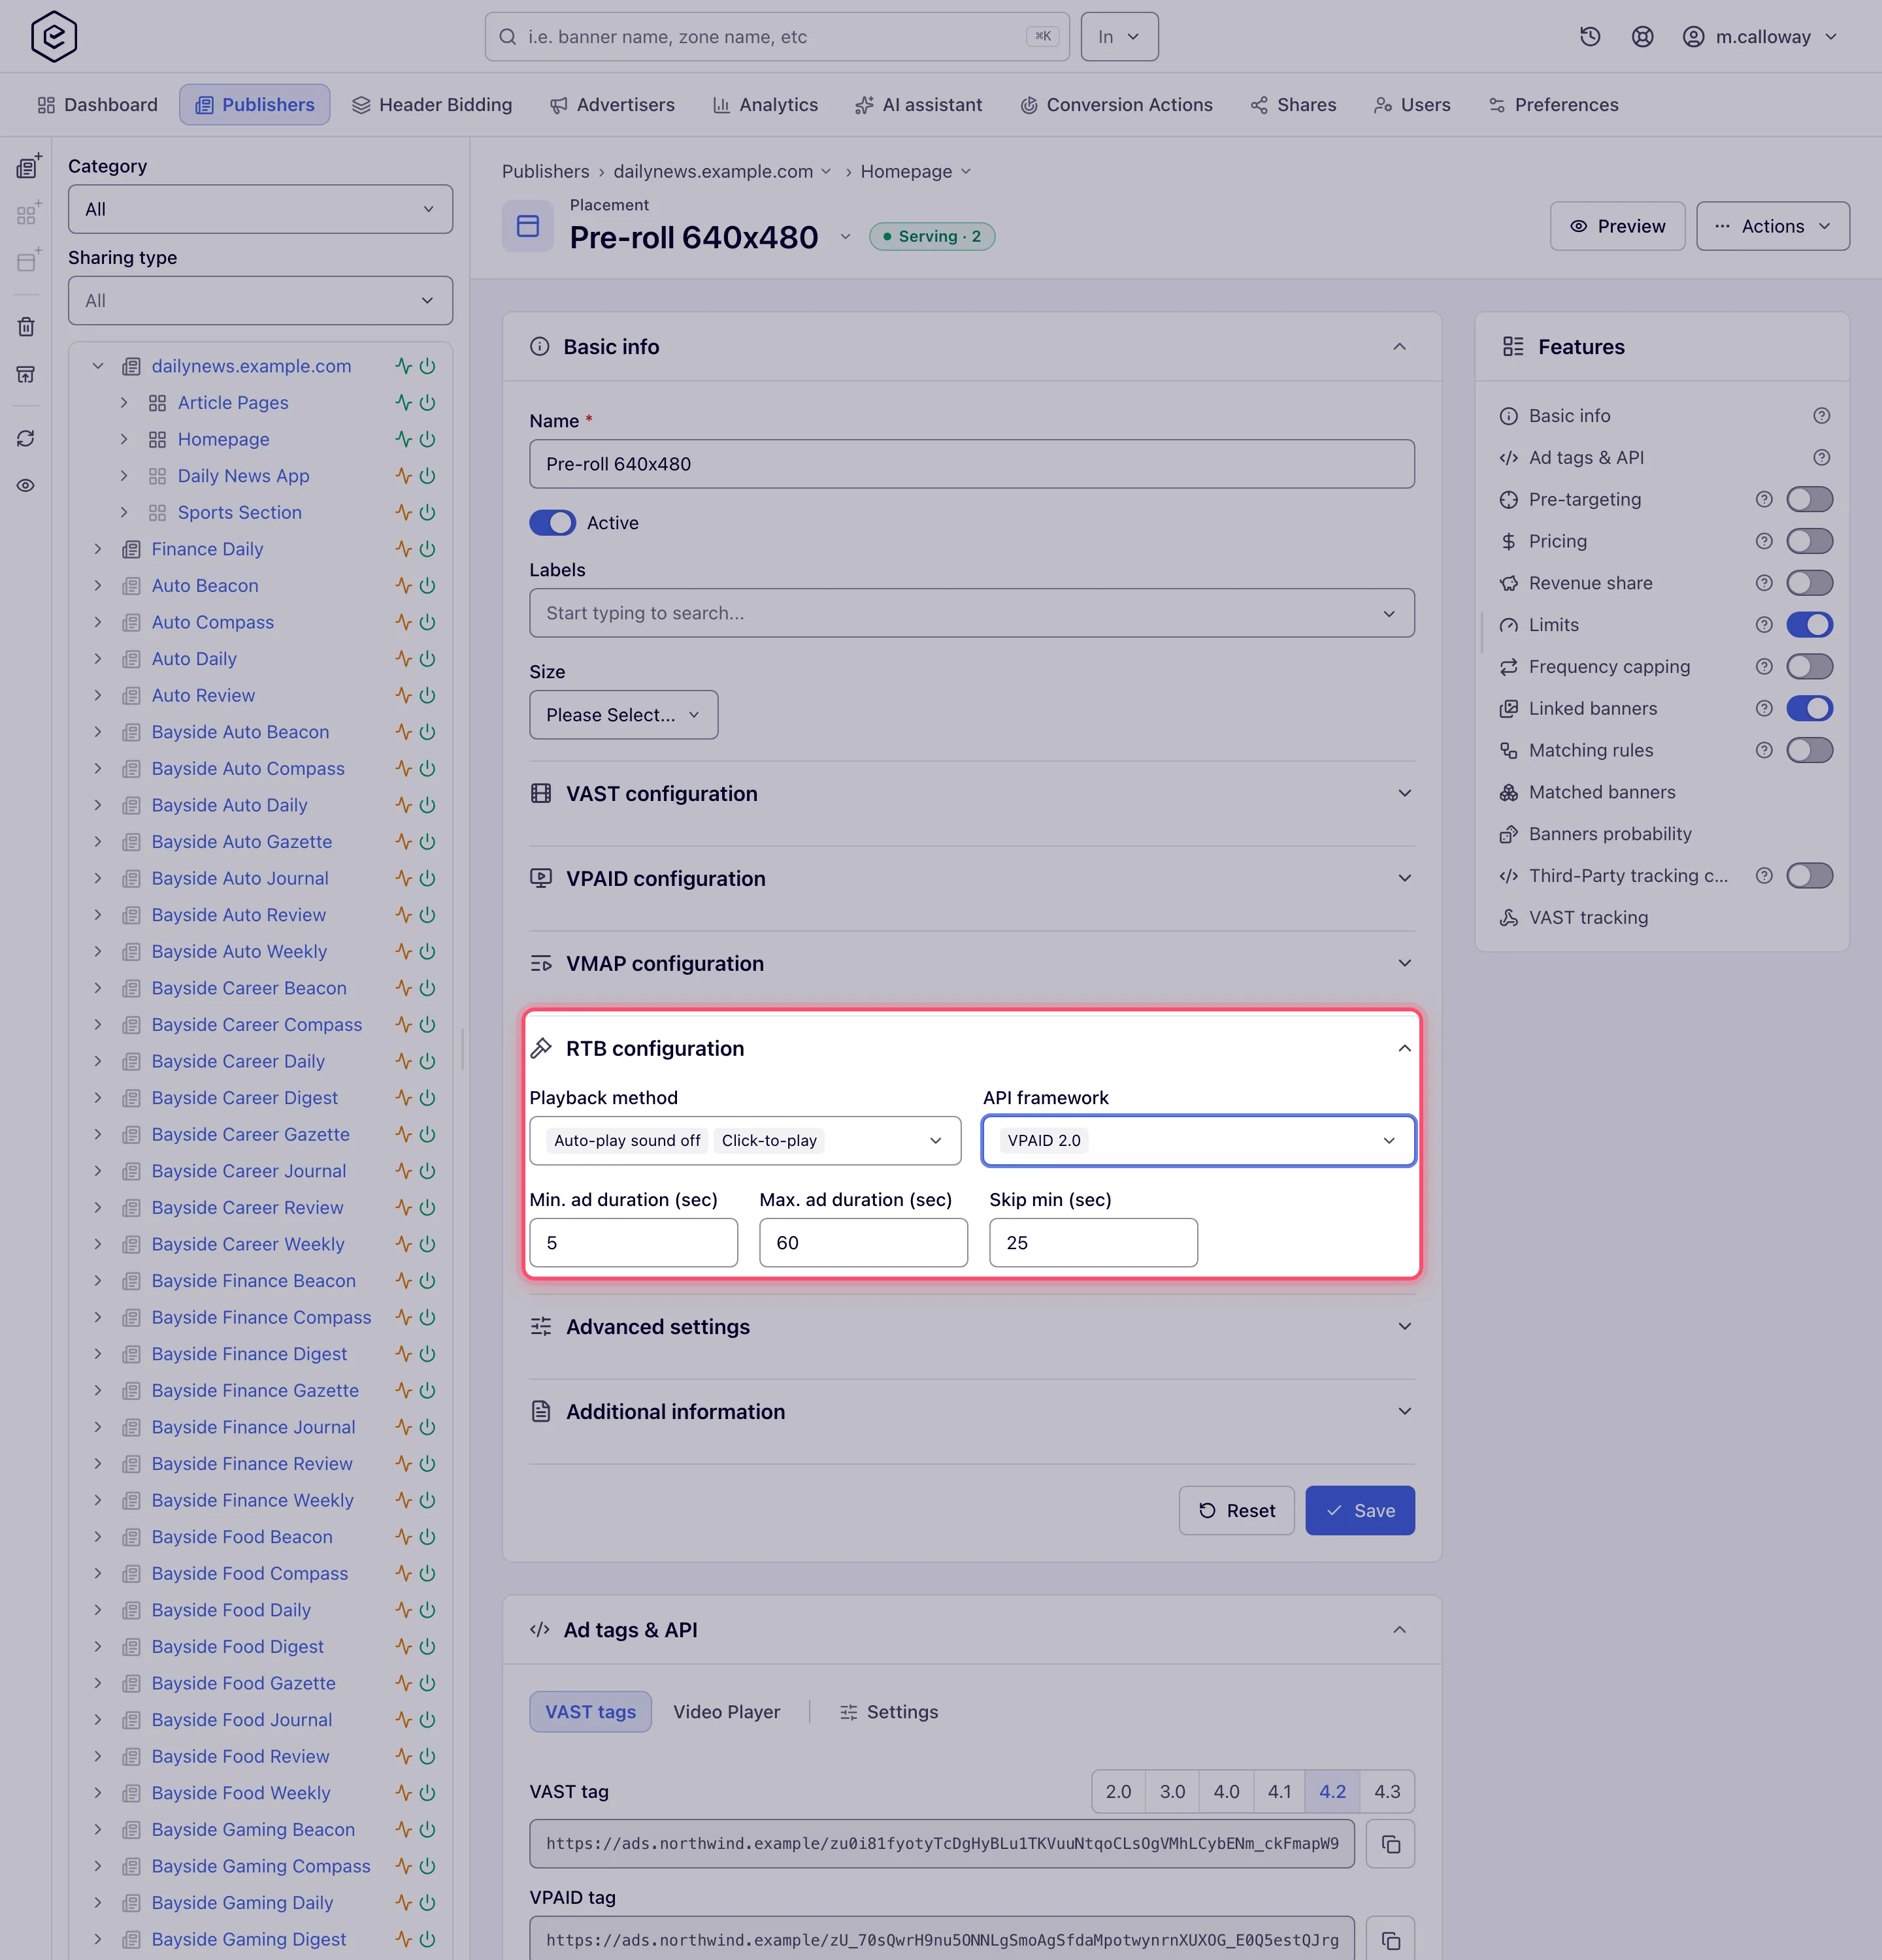Viewport: 1882px width, 1960px height.
Task: Click the refresh icon in left sidebar
Action: coord(26,439)
